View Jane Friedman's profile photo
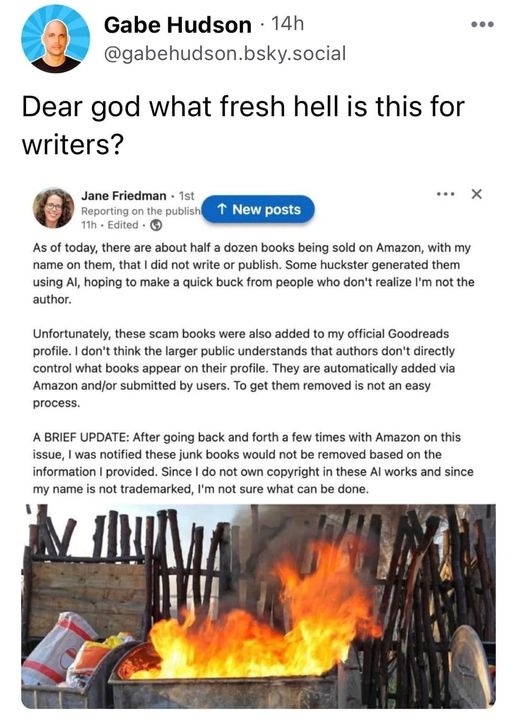This screenshot has width=517, height=720. point(53,208)
